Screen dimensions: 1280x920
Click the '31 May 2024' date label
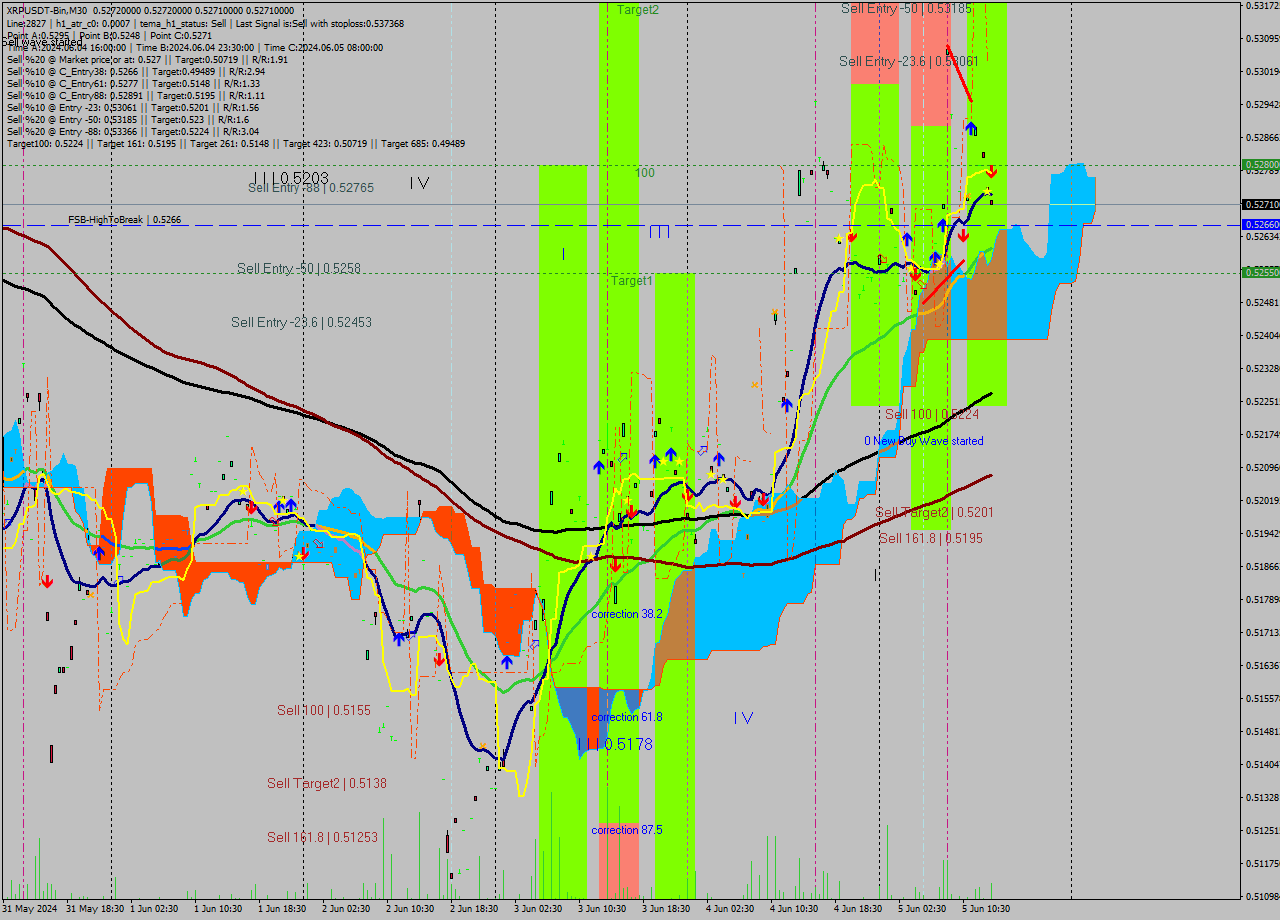(29, 909)
